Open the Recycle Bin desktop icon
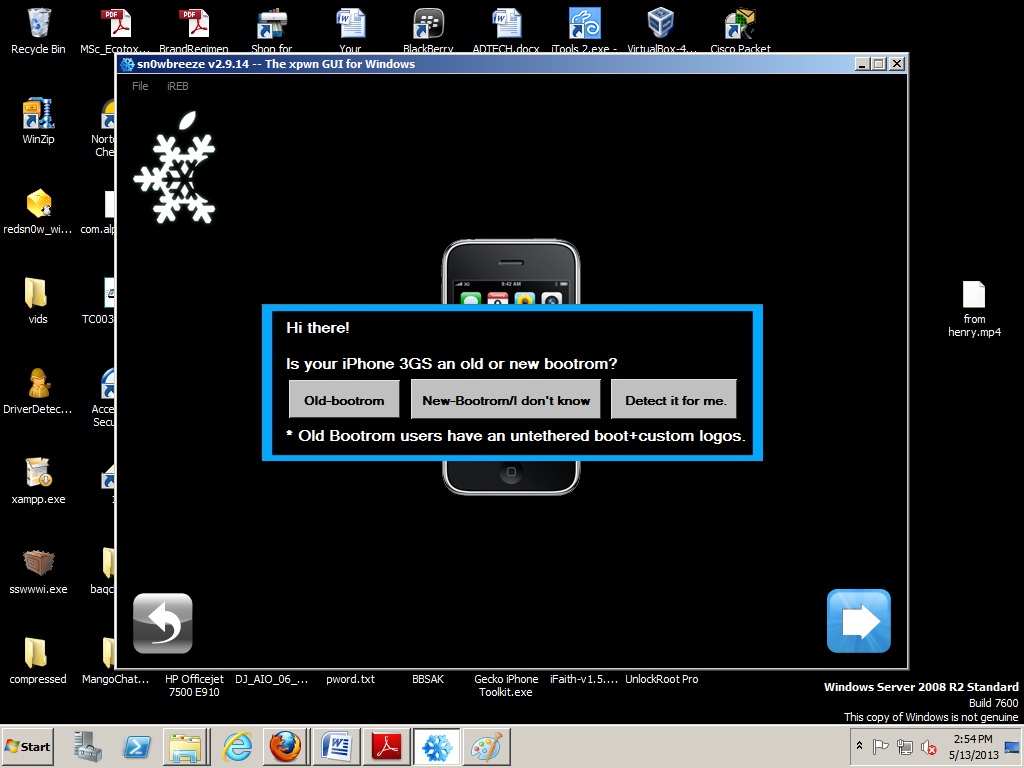1024x768 pixels. click(38, 31)
